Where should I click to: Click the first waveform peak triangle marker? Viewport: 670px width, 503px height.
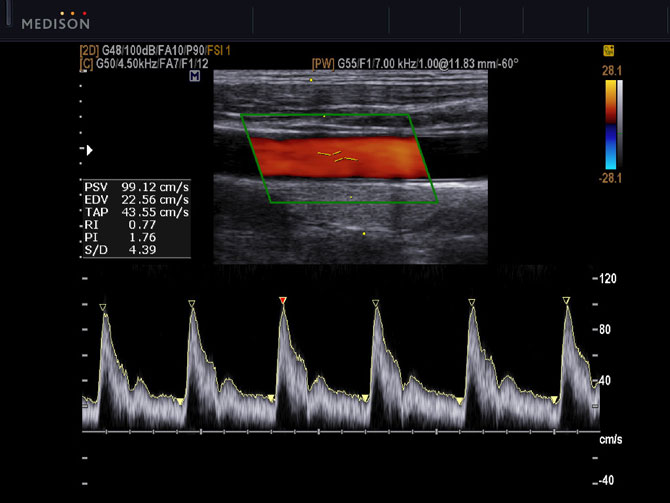click(x=103, y=307)
